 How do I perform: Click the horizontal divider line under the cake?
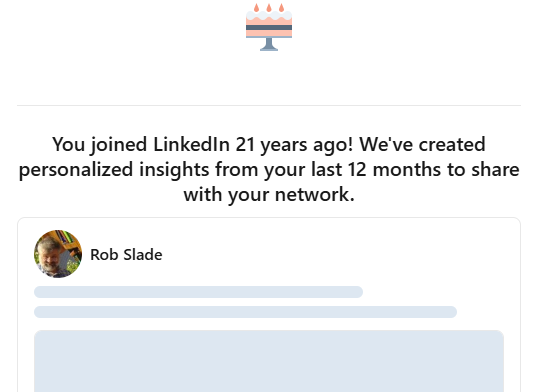269,105
